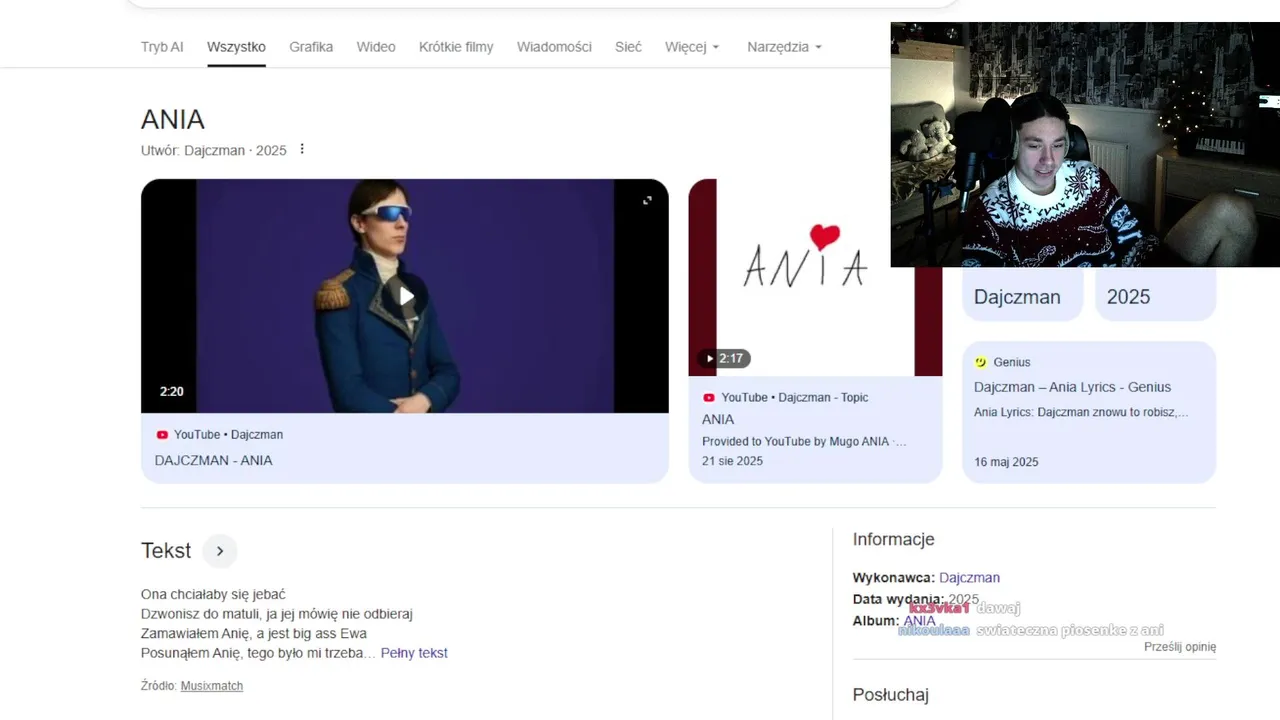Image resolution: width=1280 pixels, height=720 pixels.
Task: Open the Wiadomości tab
Action: (554, 47)
